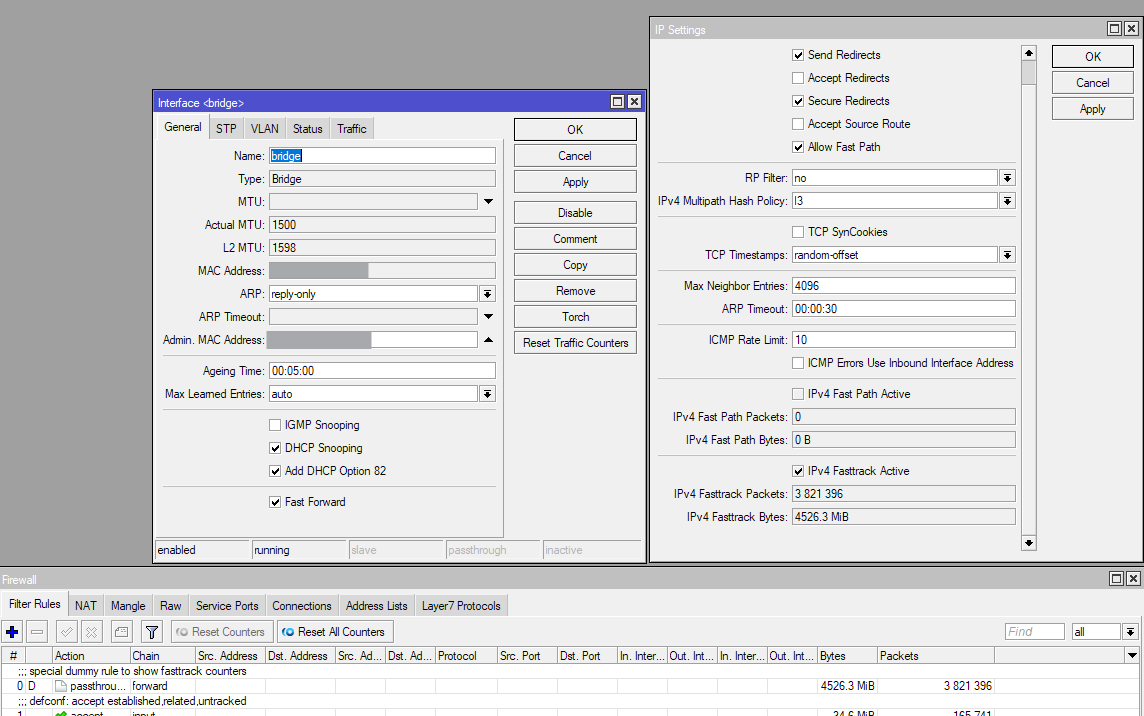Open the RP Filter dropdown

click(x=1008, y=178)
